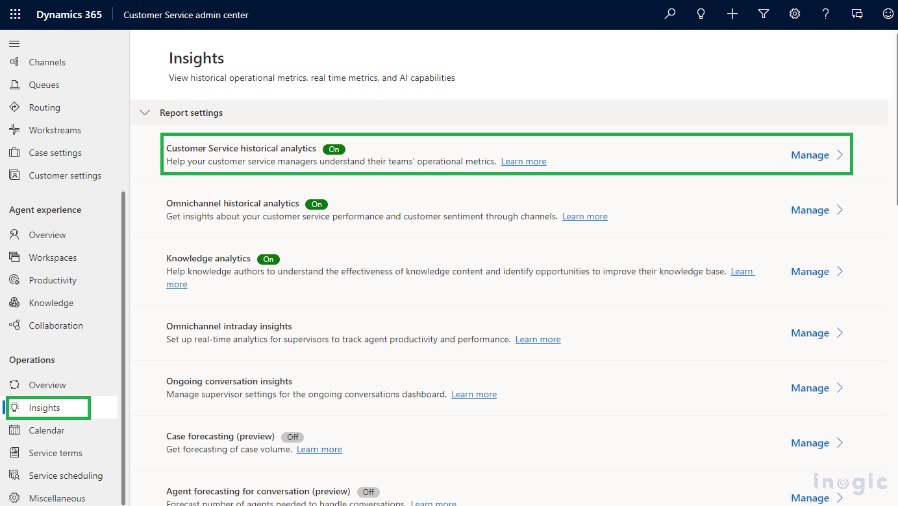Open Learn more link for Ongoing conversation insights
The height and width of the screenshot is (506, 898).
pos(474,395)
